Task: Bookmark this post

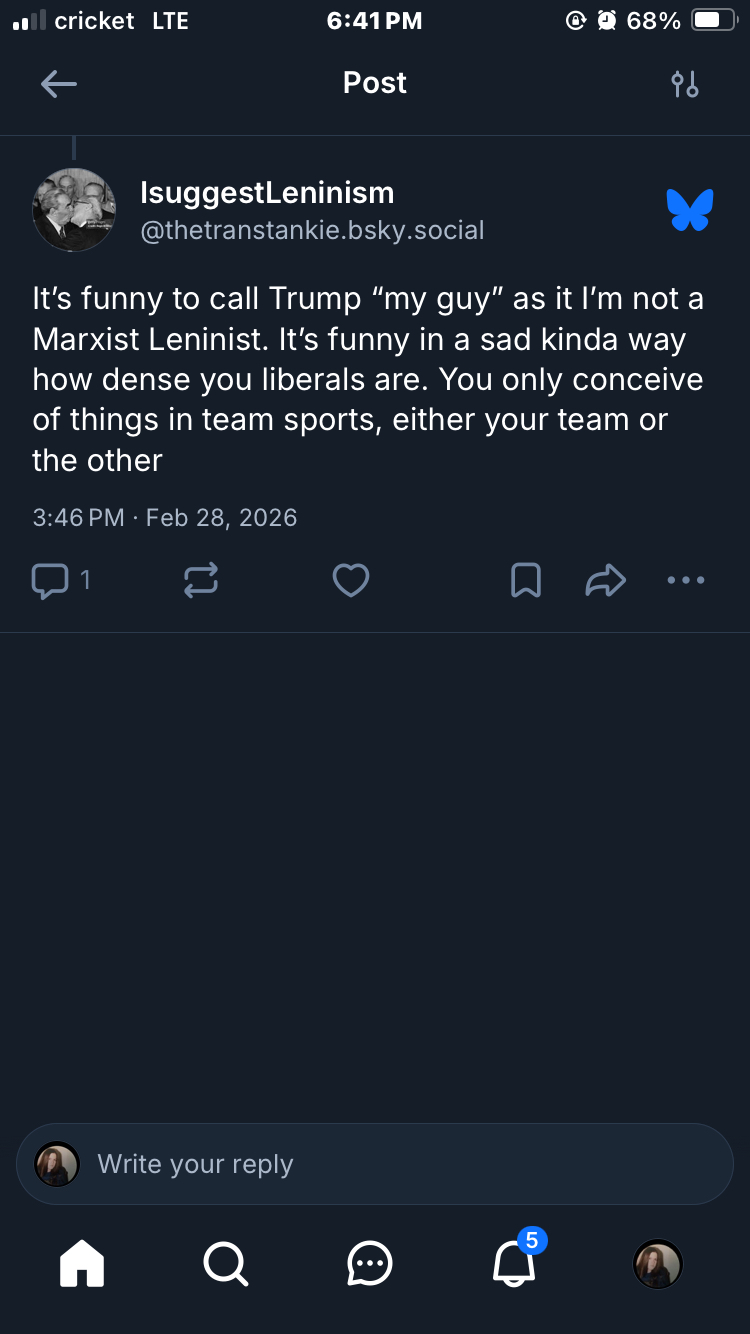Action: [526, 580]
